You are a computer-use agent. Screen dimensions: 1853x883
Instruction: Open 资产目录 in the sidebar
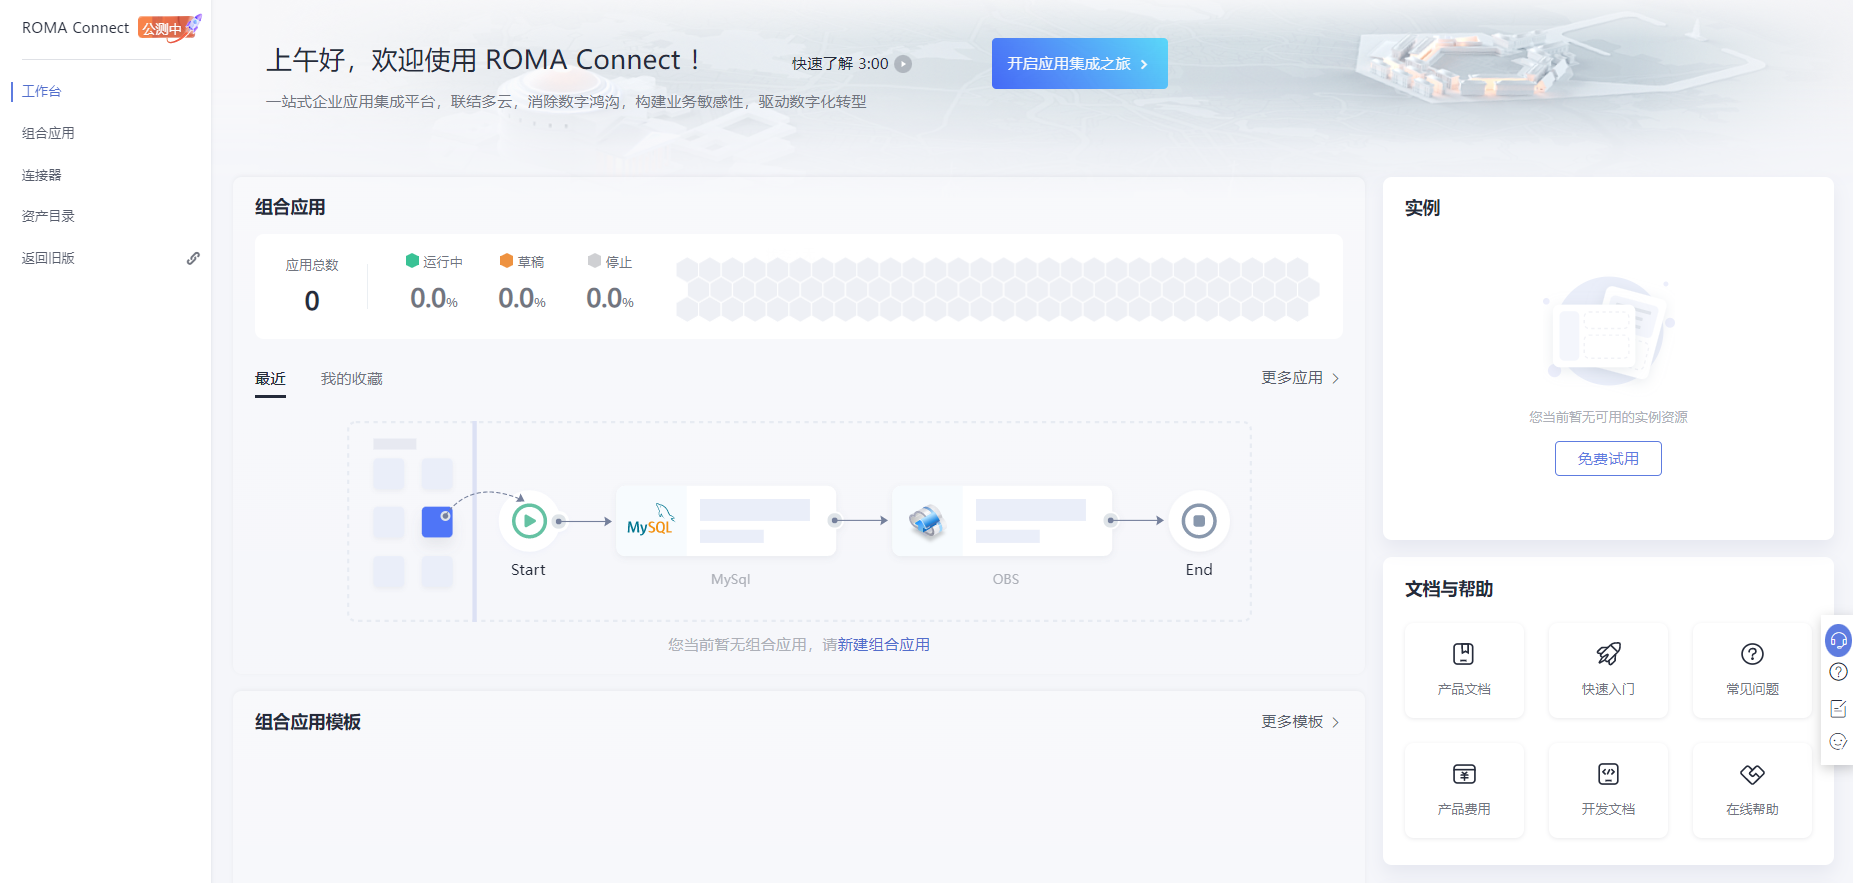pos(48,216)
